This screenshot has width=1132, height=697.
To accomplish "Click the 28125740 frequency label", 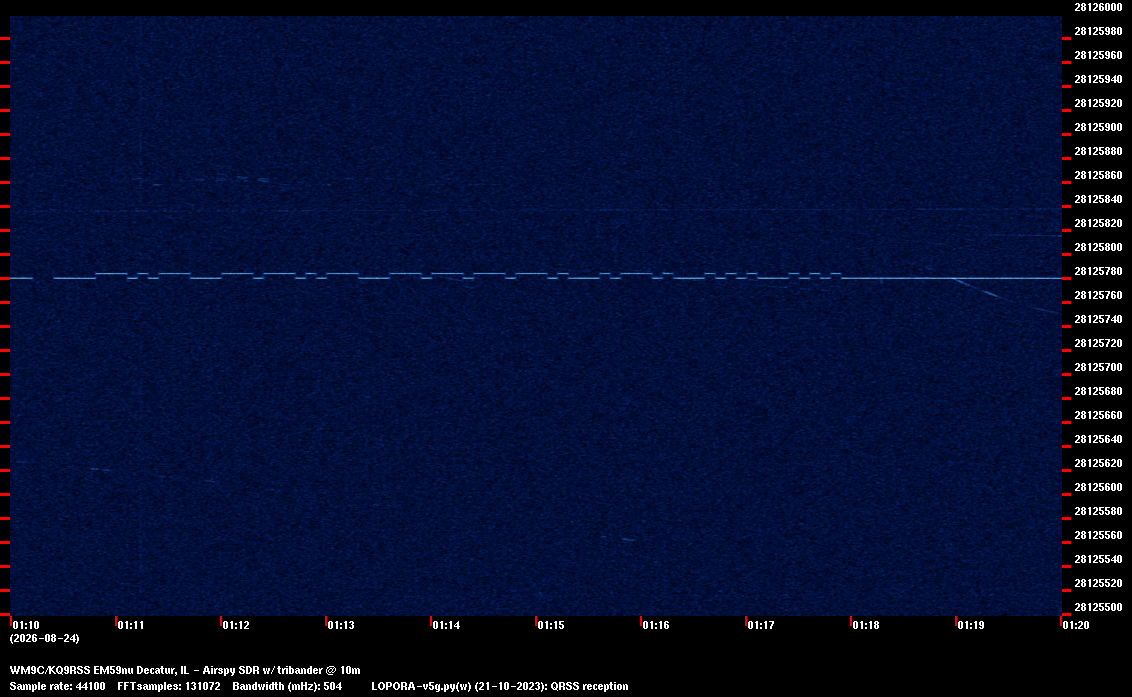I will [x=1098, y=319].
